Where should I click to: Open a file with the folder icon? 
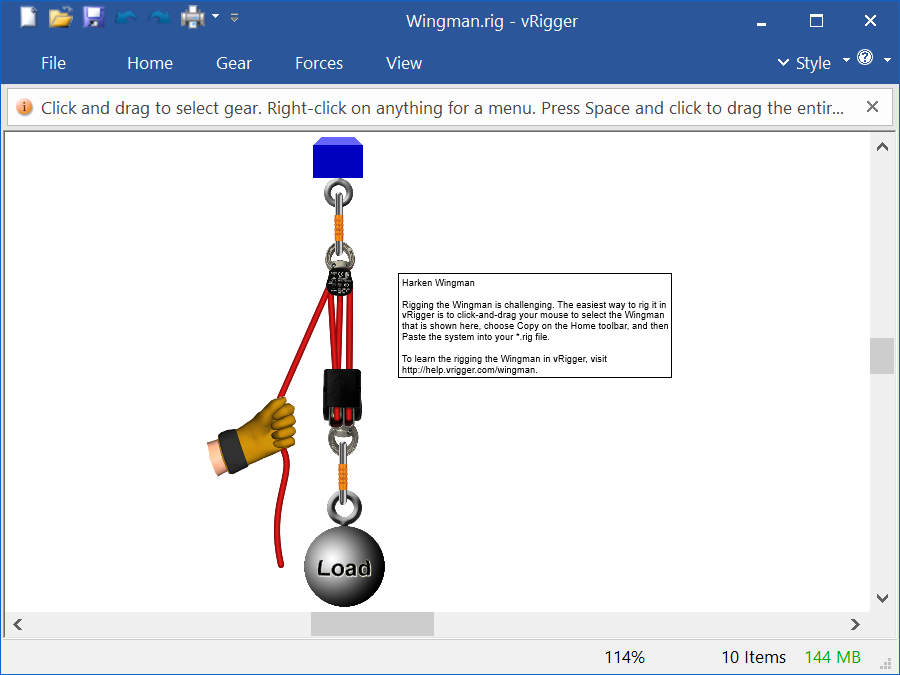tap(61, 17)
